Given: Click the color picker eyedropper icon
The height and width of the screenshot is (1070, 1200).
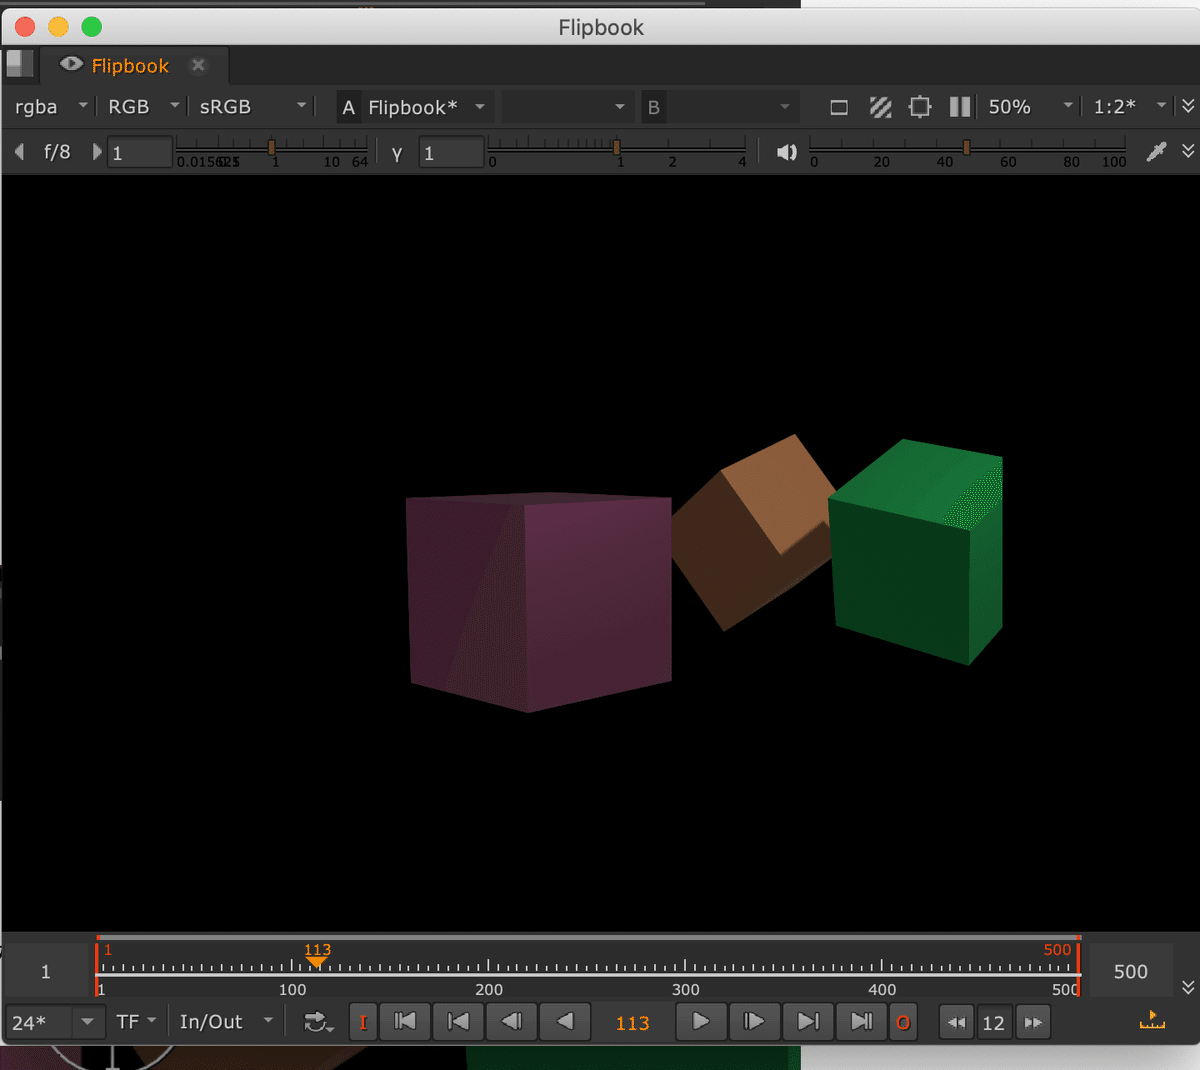Looking at the screenshot, I should 1156,152.
